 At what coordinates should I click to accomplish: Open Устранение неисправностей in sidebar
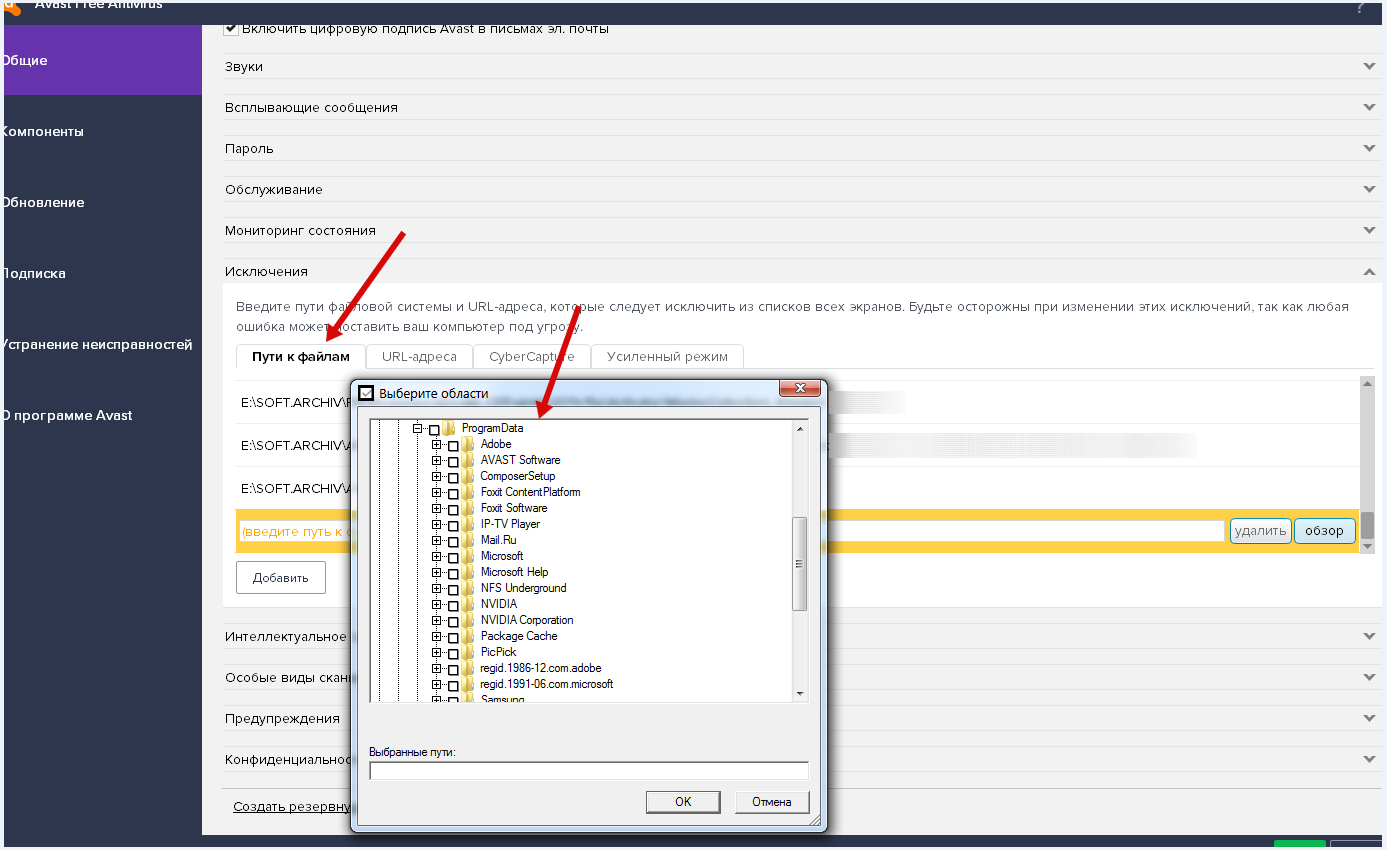point(101,344)
